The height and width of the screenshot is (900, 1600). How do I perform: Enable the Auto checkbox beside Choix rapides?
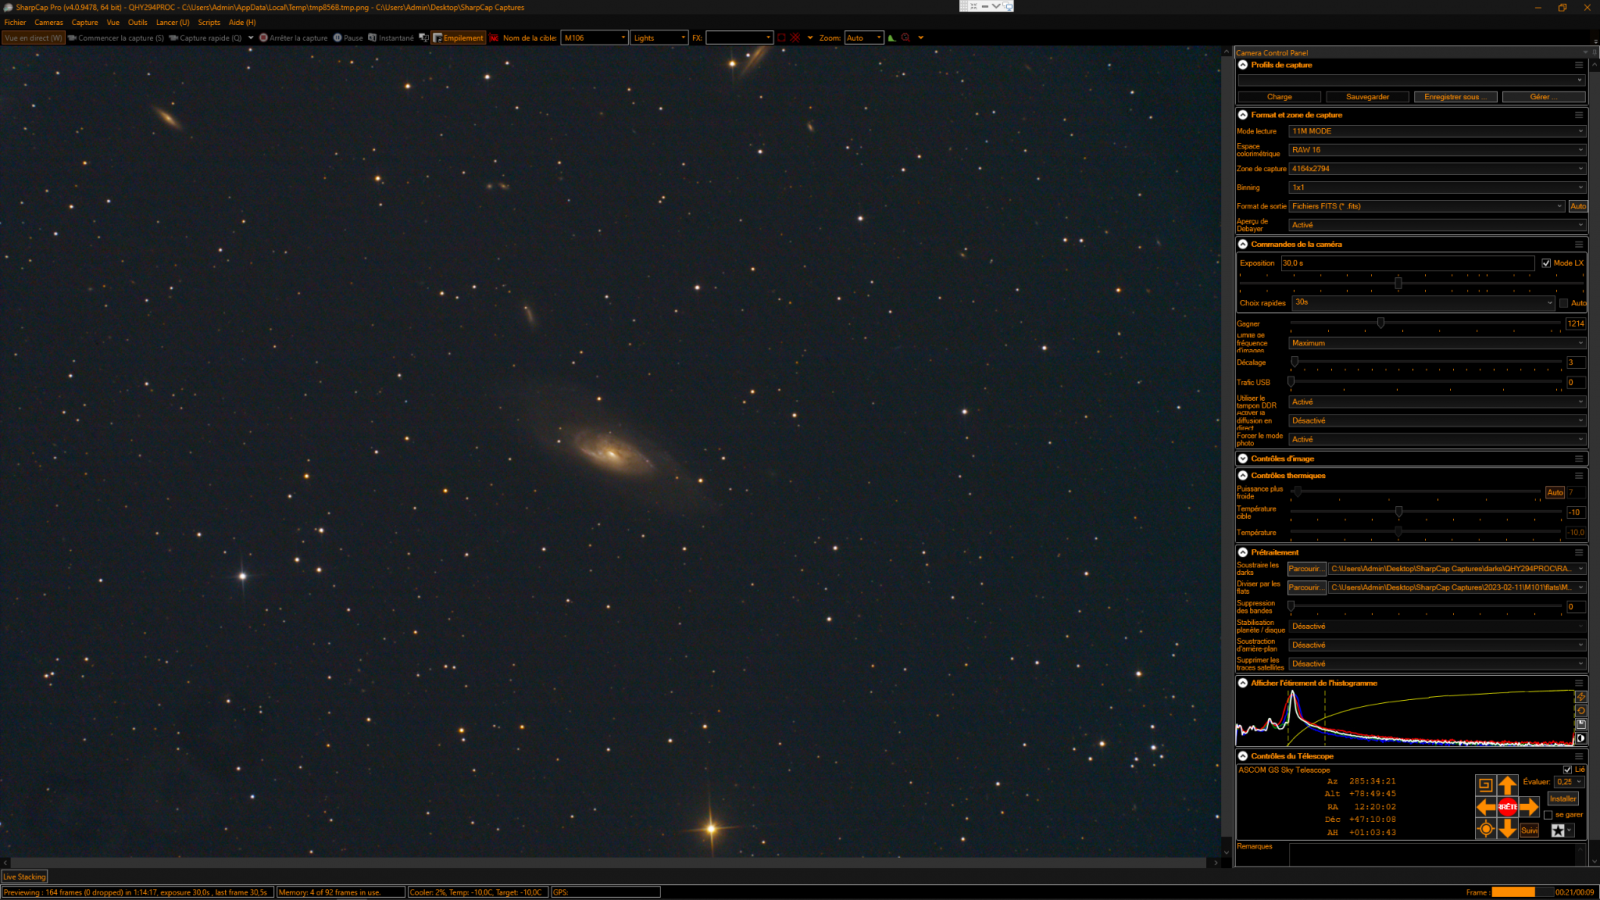[1564, 303]
